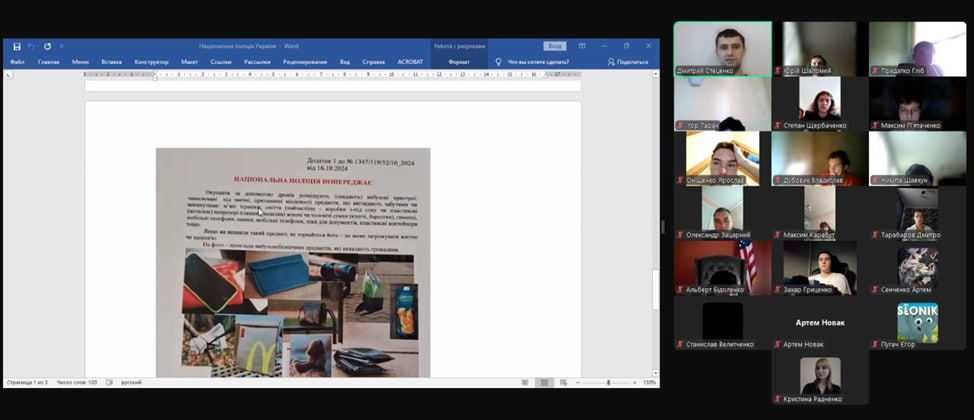Click Альберт Бідоленко's video tile

[723, 268]
